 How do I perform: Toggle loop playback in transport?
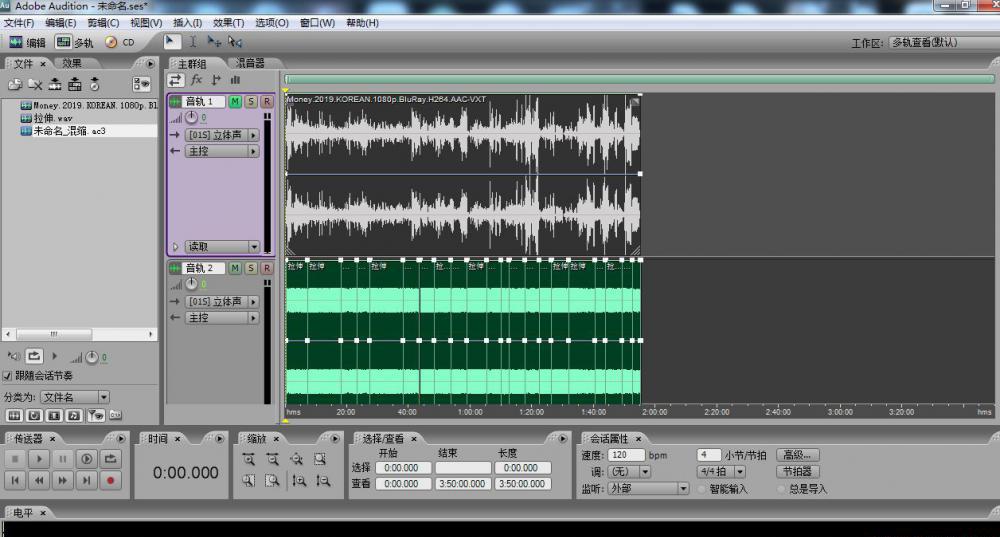point(110,459)
